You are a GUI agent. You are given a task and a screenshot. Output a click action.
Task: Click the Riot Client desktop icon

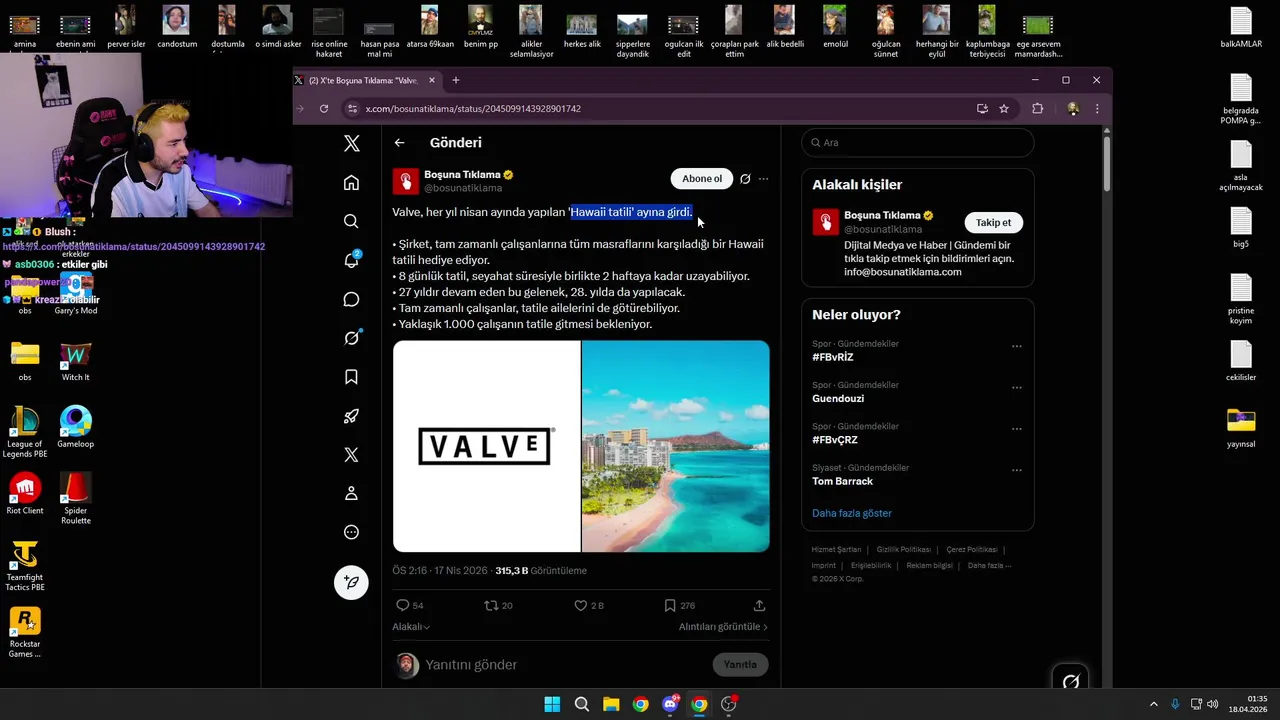click(25, 493)
